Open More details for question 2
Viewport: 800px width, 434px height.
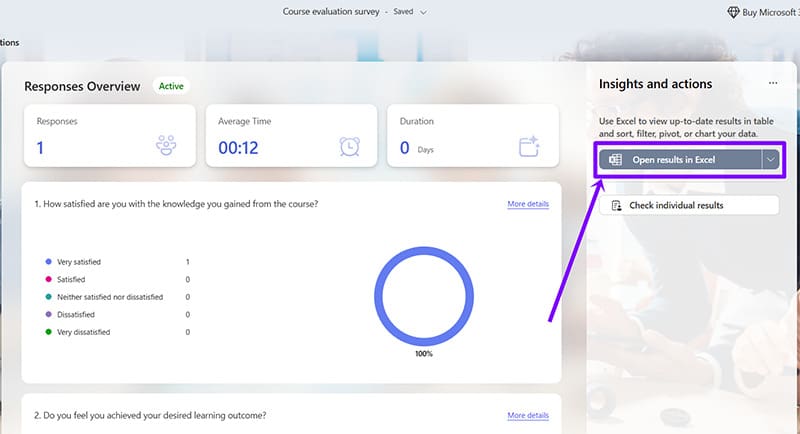coord(528,415)
